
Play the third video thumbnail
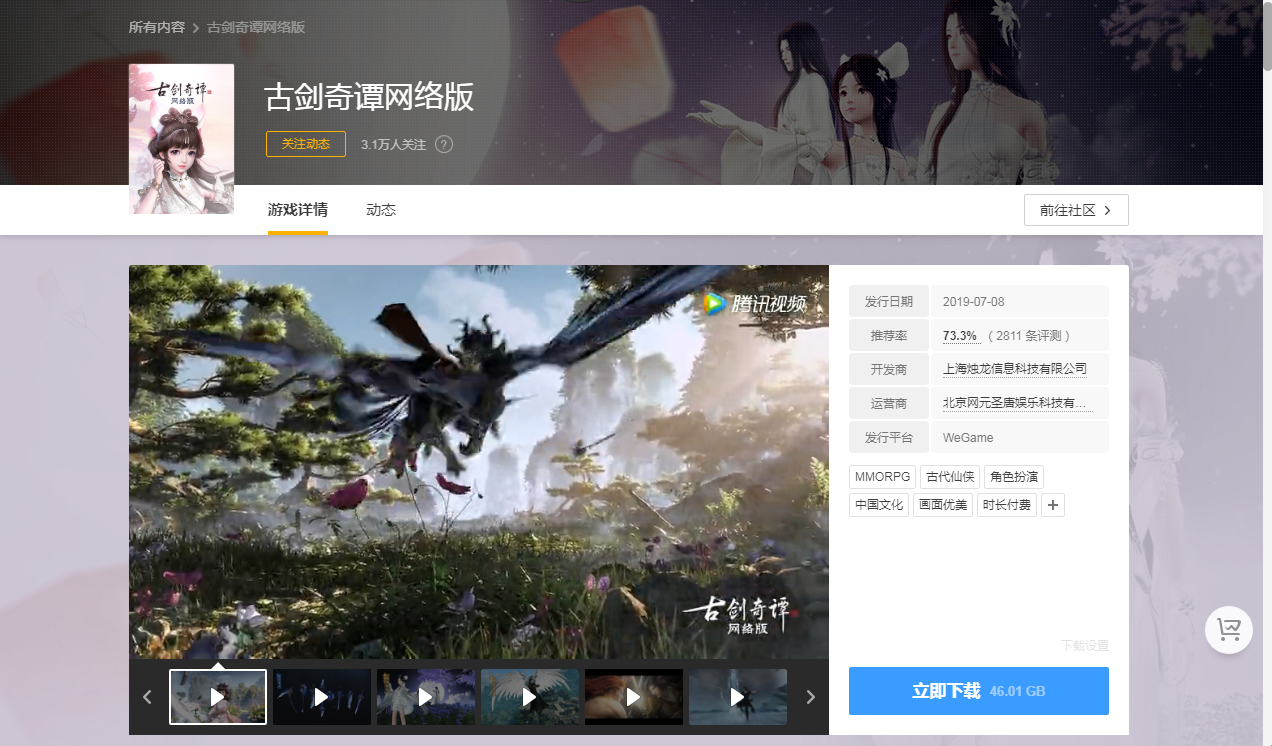(426, 696)
